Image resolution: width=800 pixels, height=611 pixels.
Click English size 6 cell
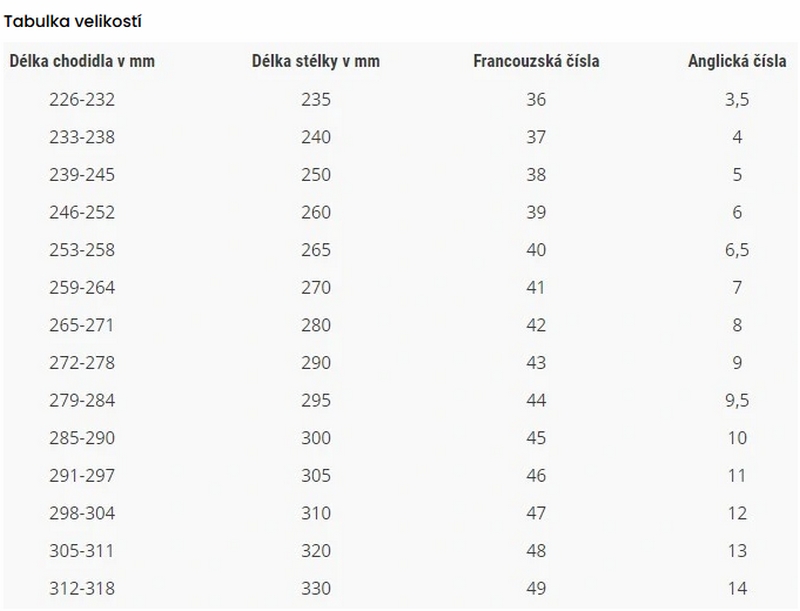(x=737, y=212)
